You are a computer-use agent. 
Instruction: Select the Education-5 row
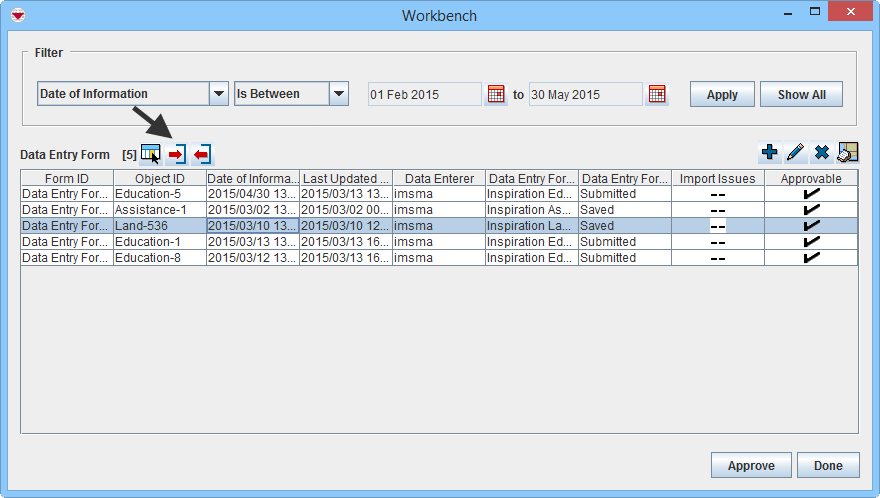tap(159, 194)
